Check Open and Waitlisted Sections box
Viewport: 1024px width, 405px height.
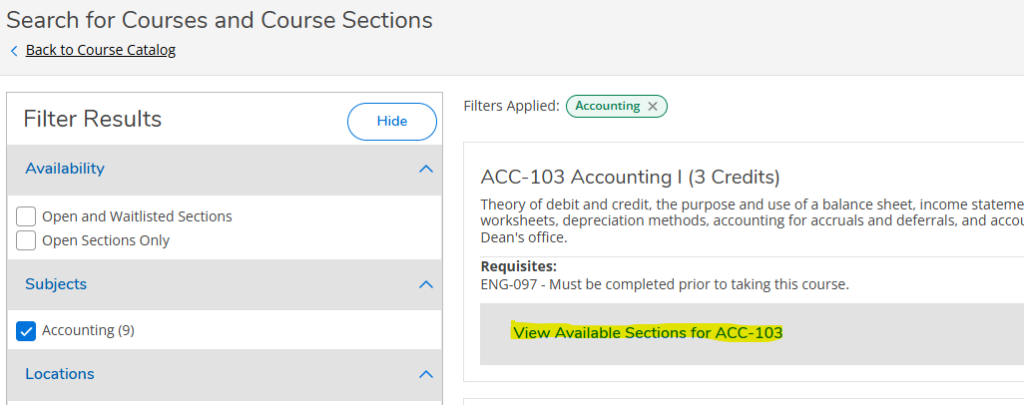tap(27, 216)
